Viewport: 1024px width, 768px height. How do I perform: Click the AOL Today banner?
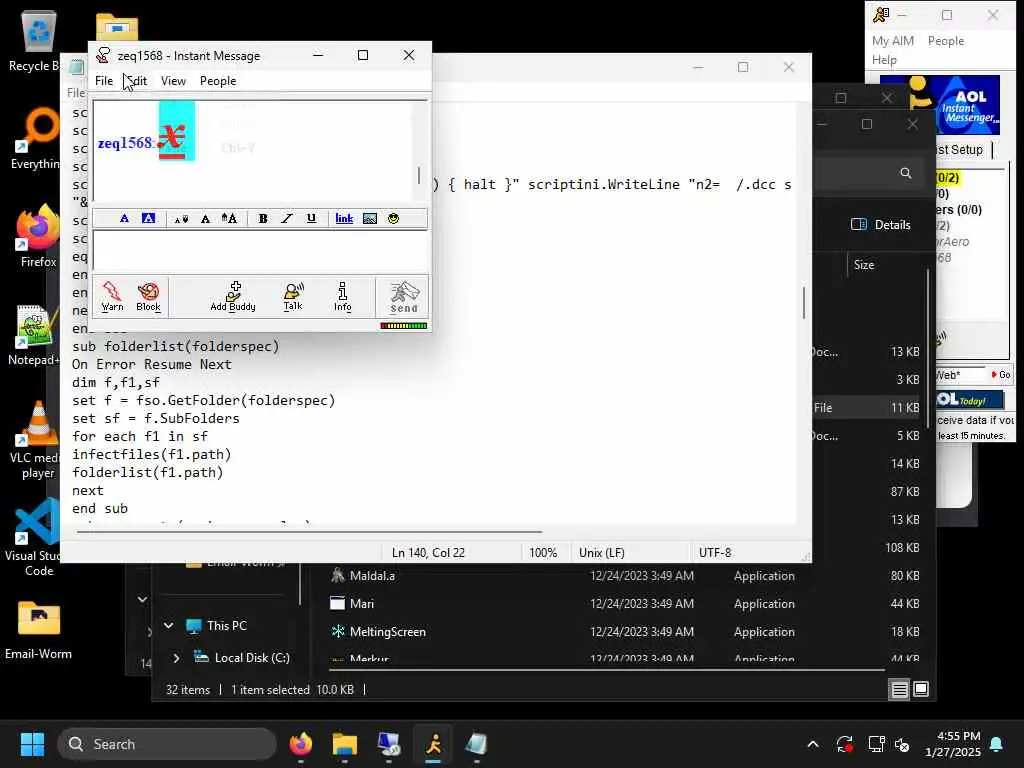tap(969, 400)
